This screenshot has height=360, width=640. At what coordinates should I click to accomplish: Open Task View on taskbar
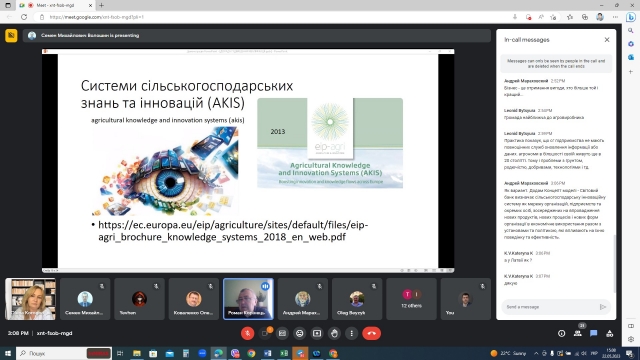[120, 353]
